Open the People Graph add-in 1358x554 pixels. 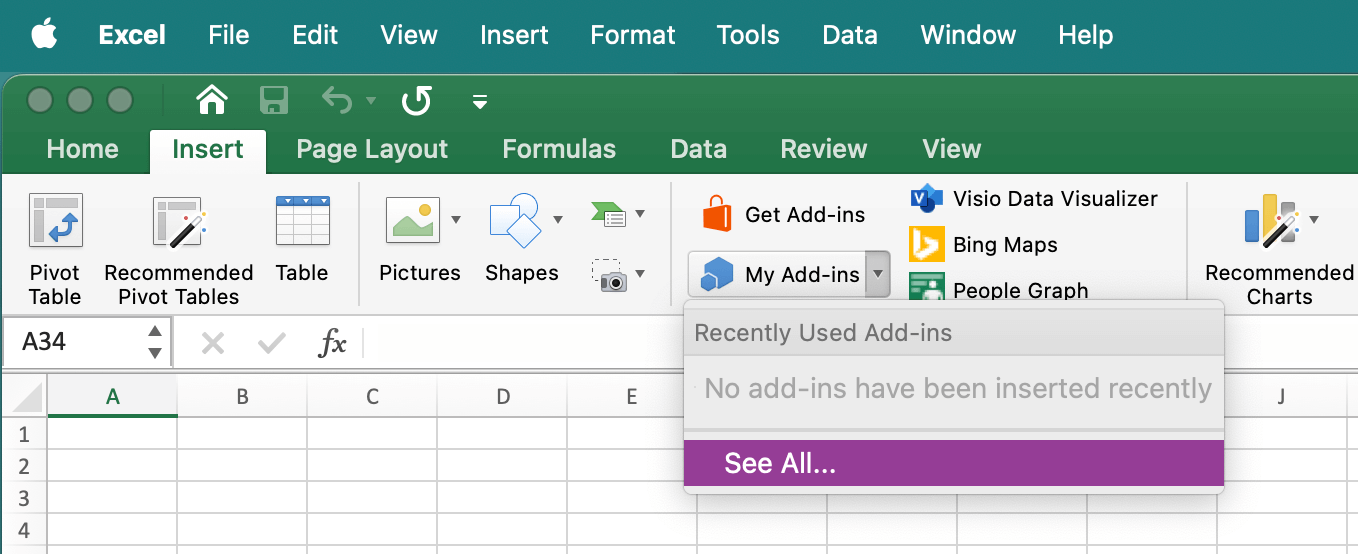[998, 288]
